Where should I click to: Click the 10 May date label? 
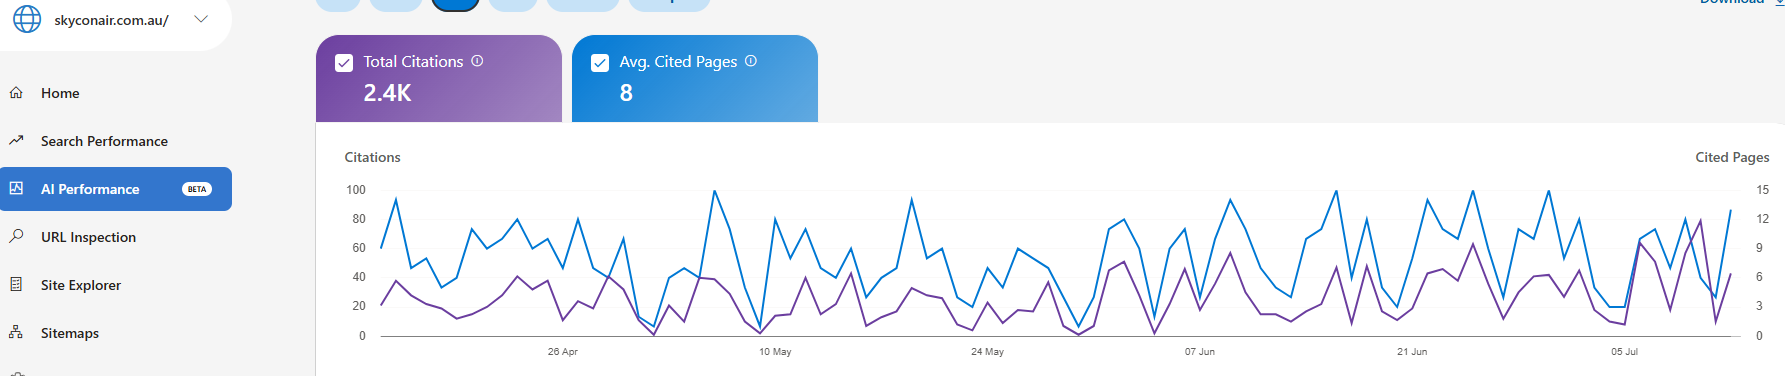(775, 352)
